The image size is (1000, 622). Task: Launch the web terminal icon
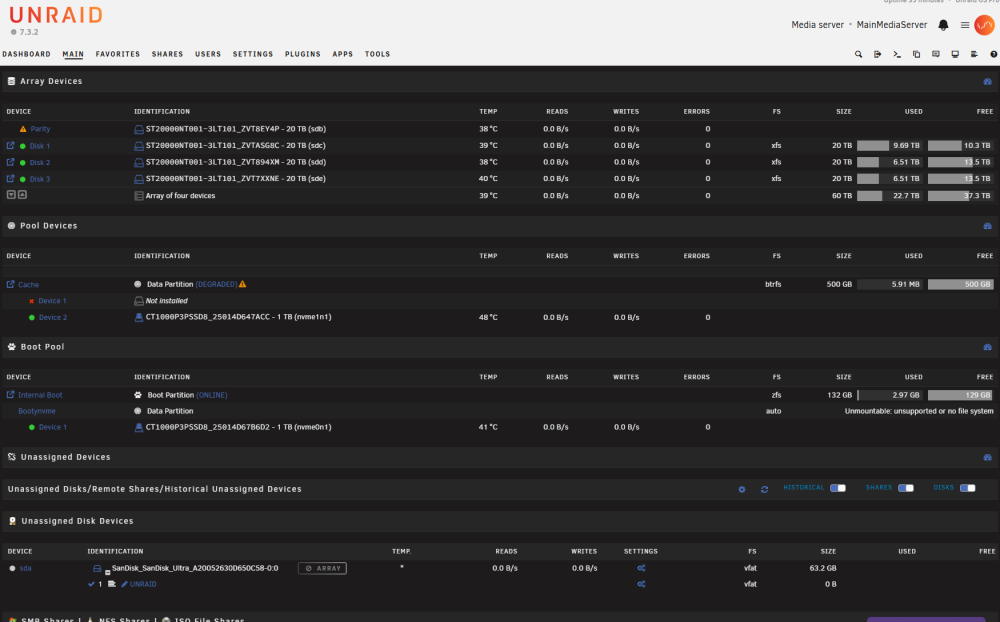click(897, 54)
